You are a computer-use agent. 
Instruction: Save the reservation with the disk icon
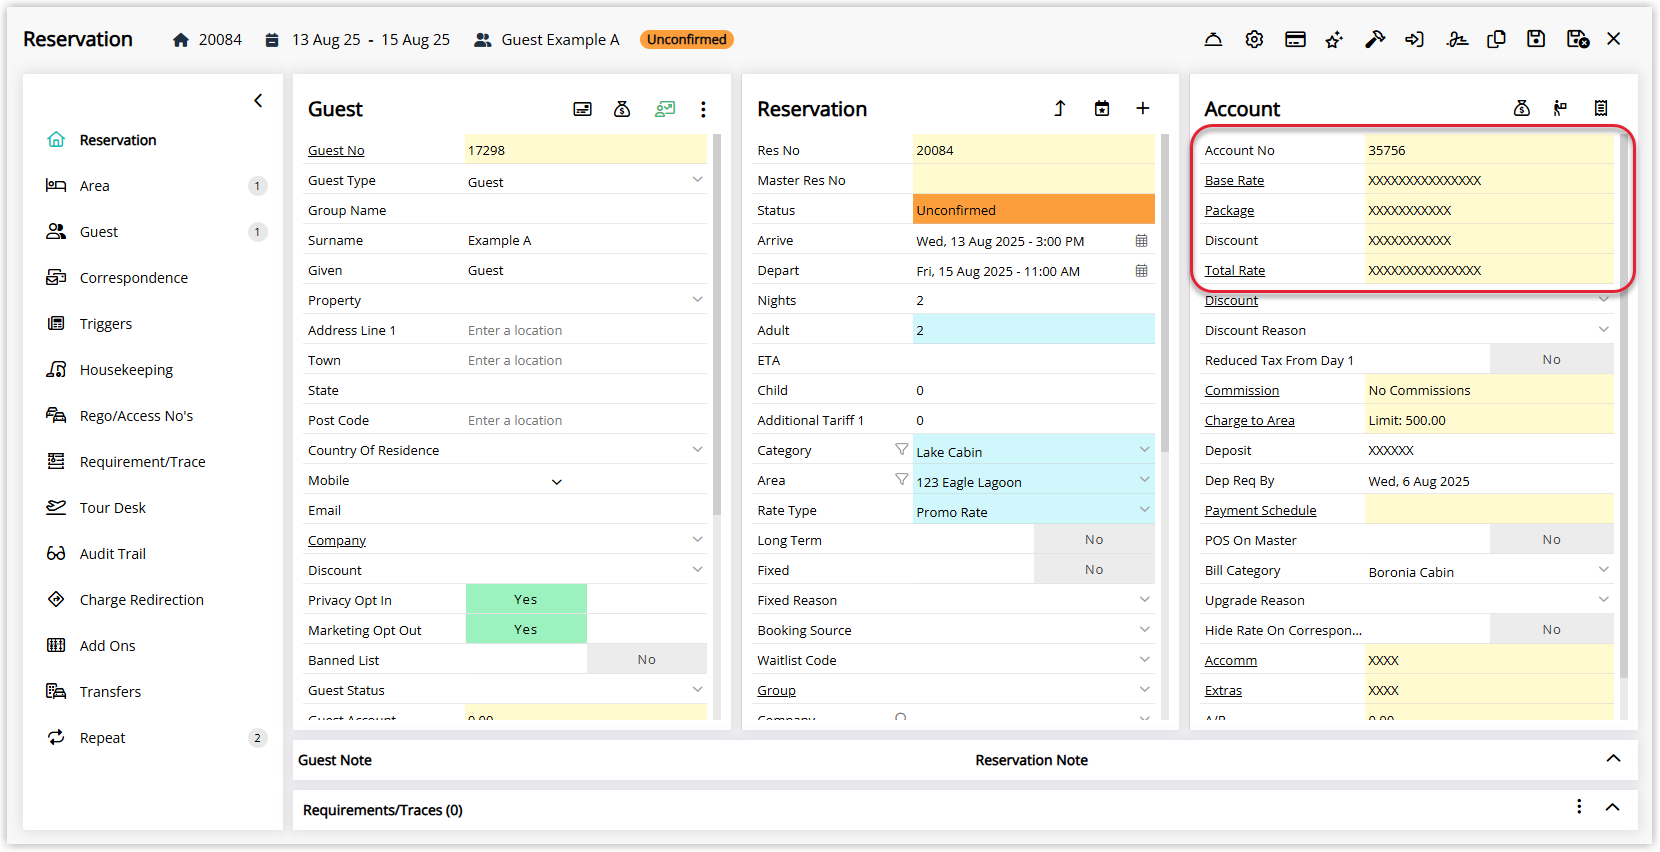(x=1536, y=39)
